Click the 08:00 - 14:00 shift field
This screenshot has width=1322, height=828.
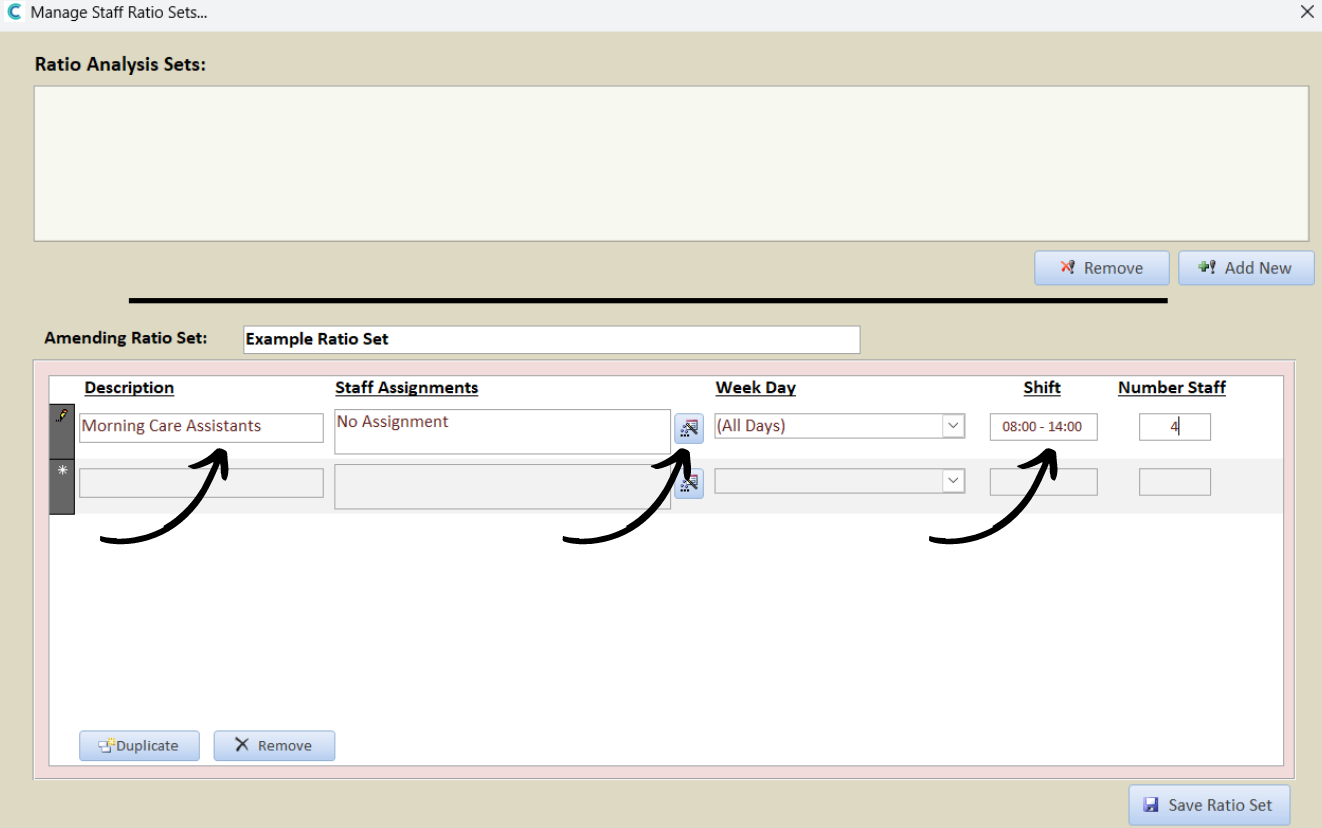[1043, 427]
